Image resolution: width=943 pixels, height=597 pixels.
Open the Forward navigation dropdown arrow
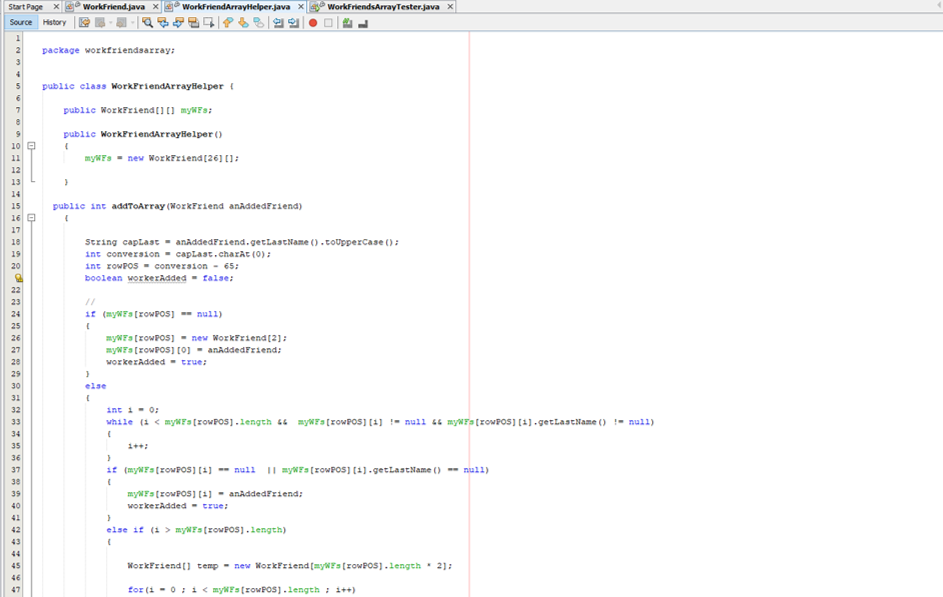pos(132,22)
